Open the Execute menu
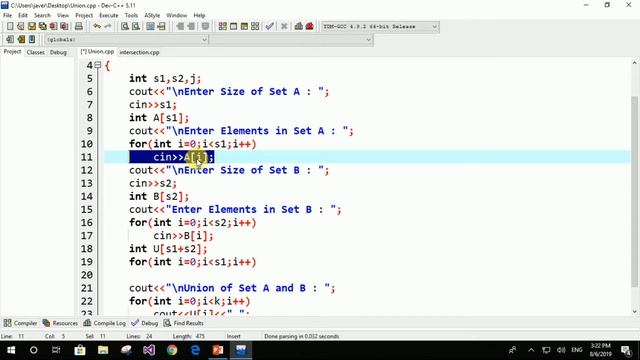This screenshot has height=360, width=640. pos(109,15)
